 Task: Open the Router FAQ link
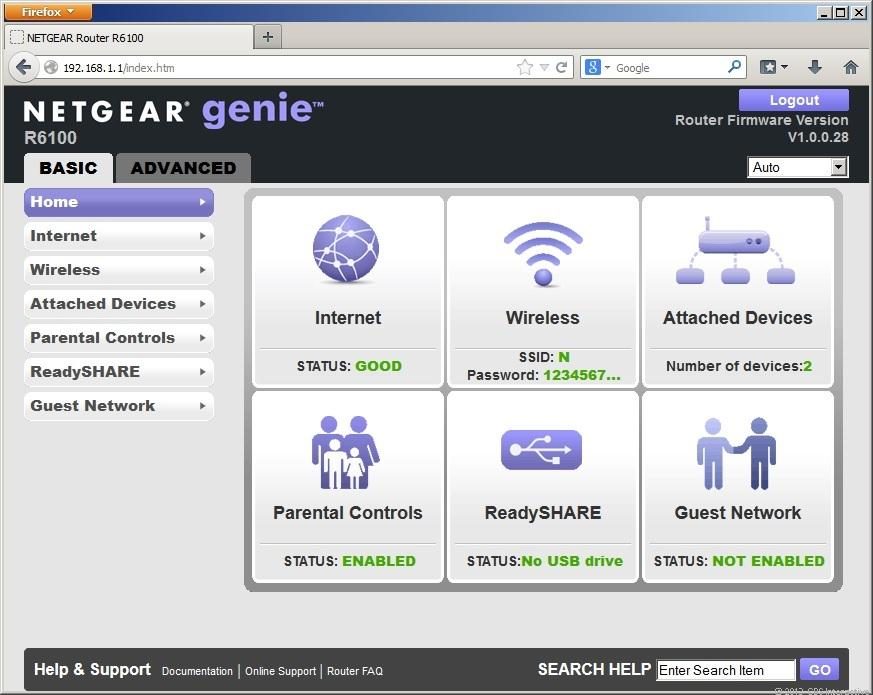pos(355,670)
